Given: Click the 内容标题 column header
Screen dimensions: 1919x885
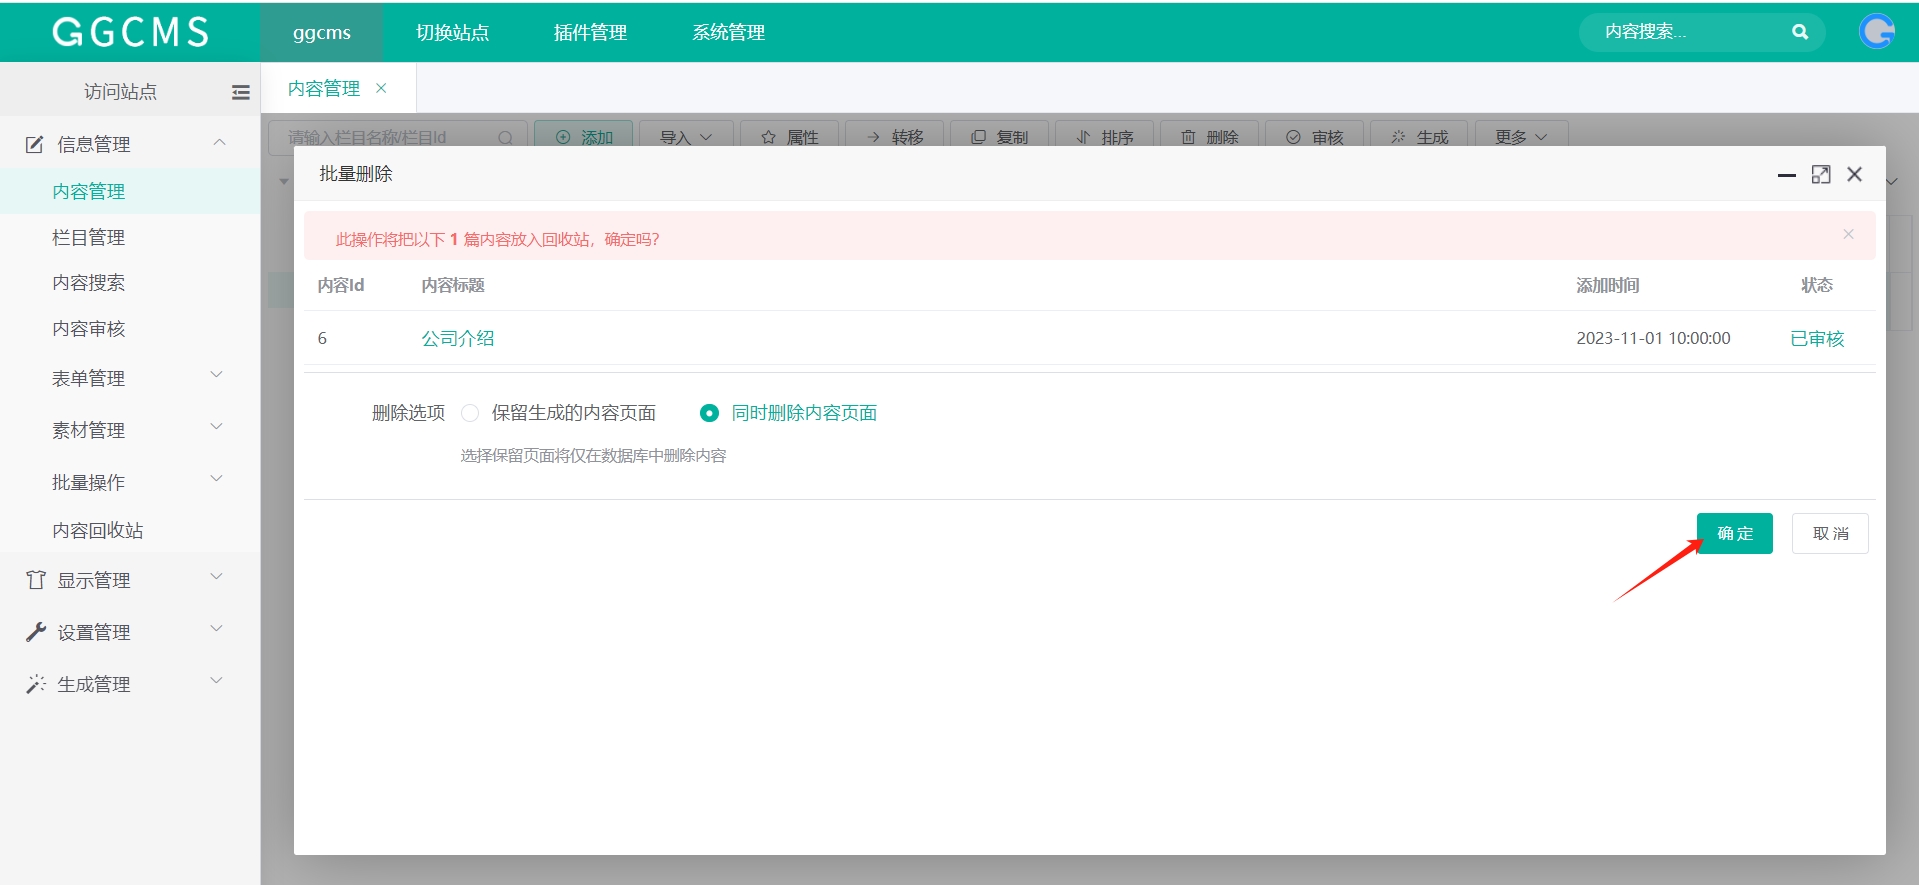Looking at the screenshot, I should (x=453, y=285).
